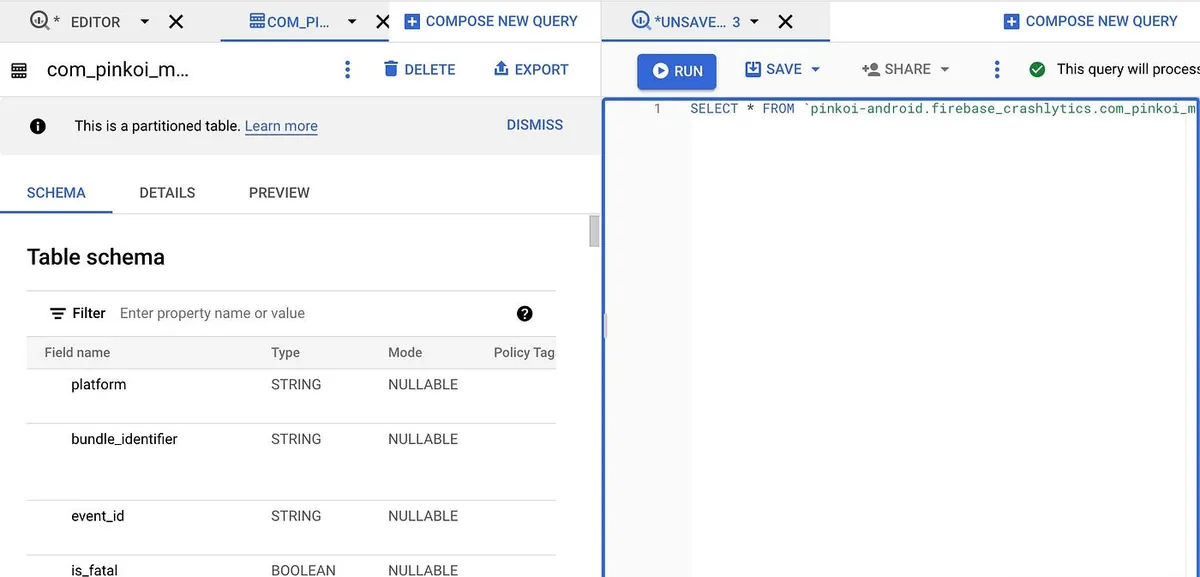Run the query with RUN button
Image resolution: width=1200 pixels, height=577 pixels.
pos(677,70)
